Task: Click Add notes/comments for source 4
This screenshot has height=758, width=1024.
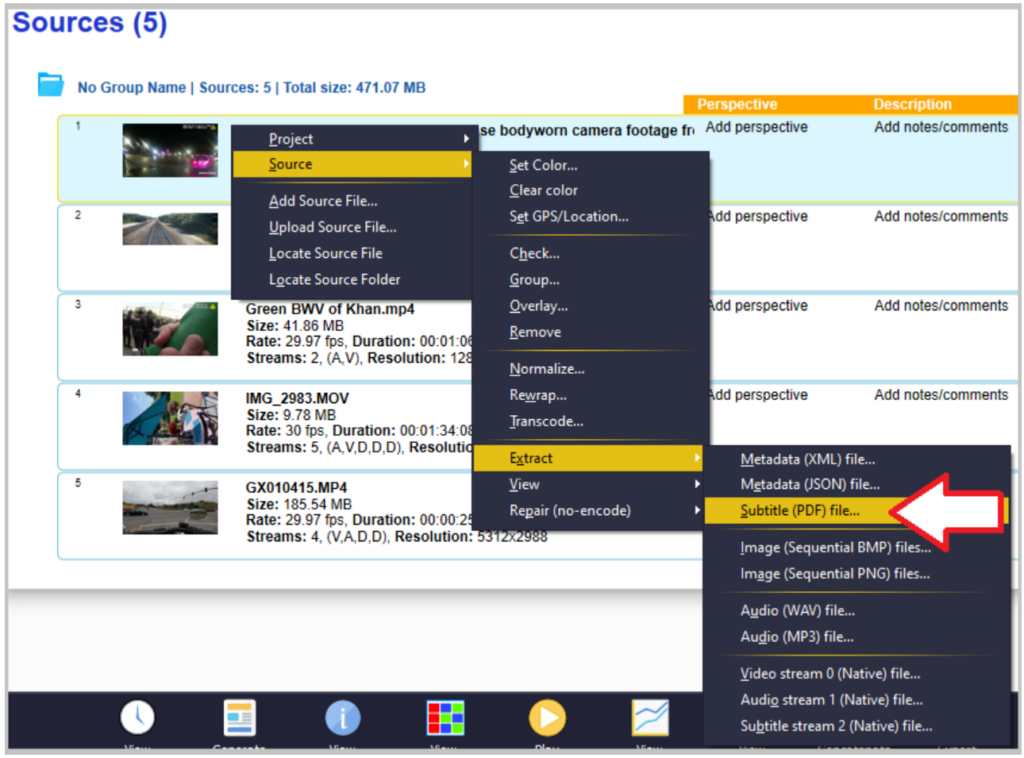Action: [941, 395]
